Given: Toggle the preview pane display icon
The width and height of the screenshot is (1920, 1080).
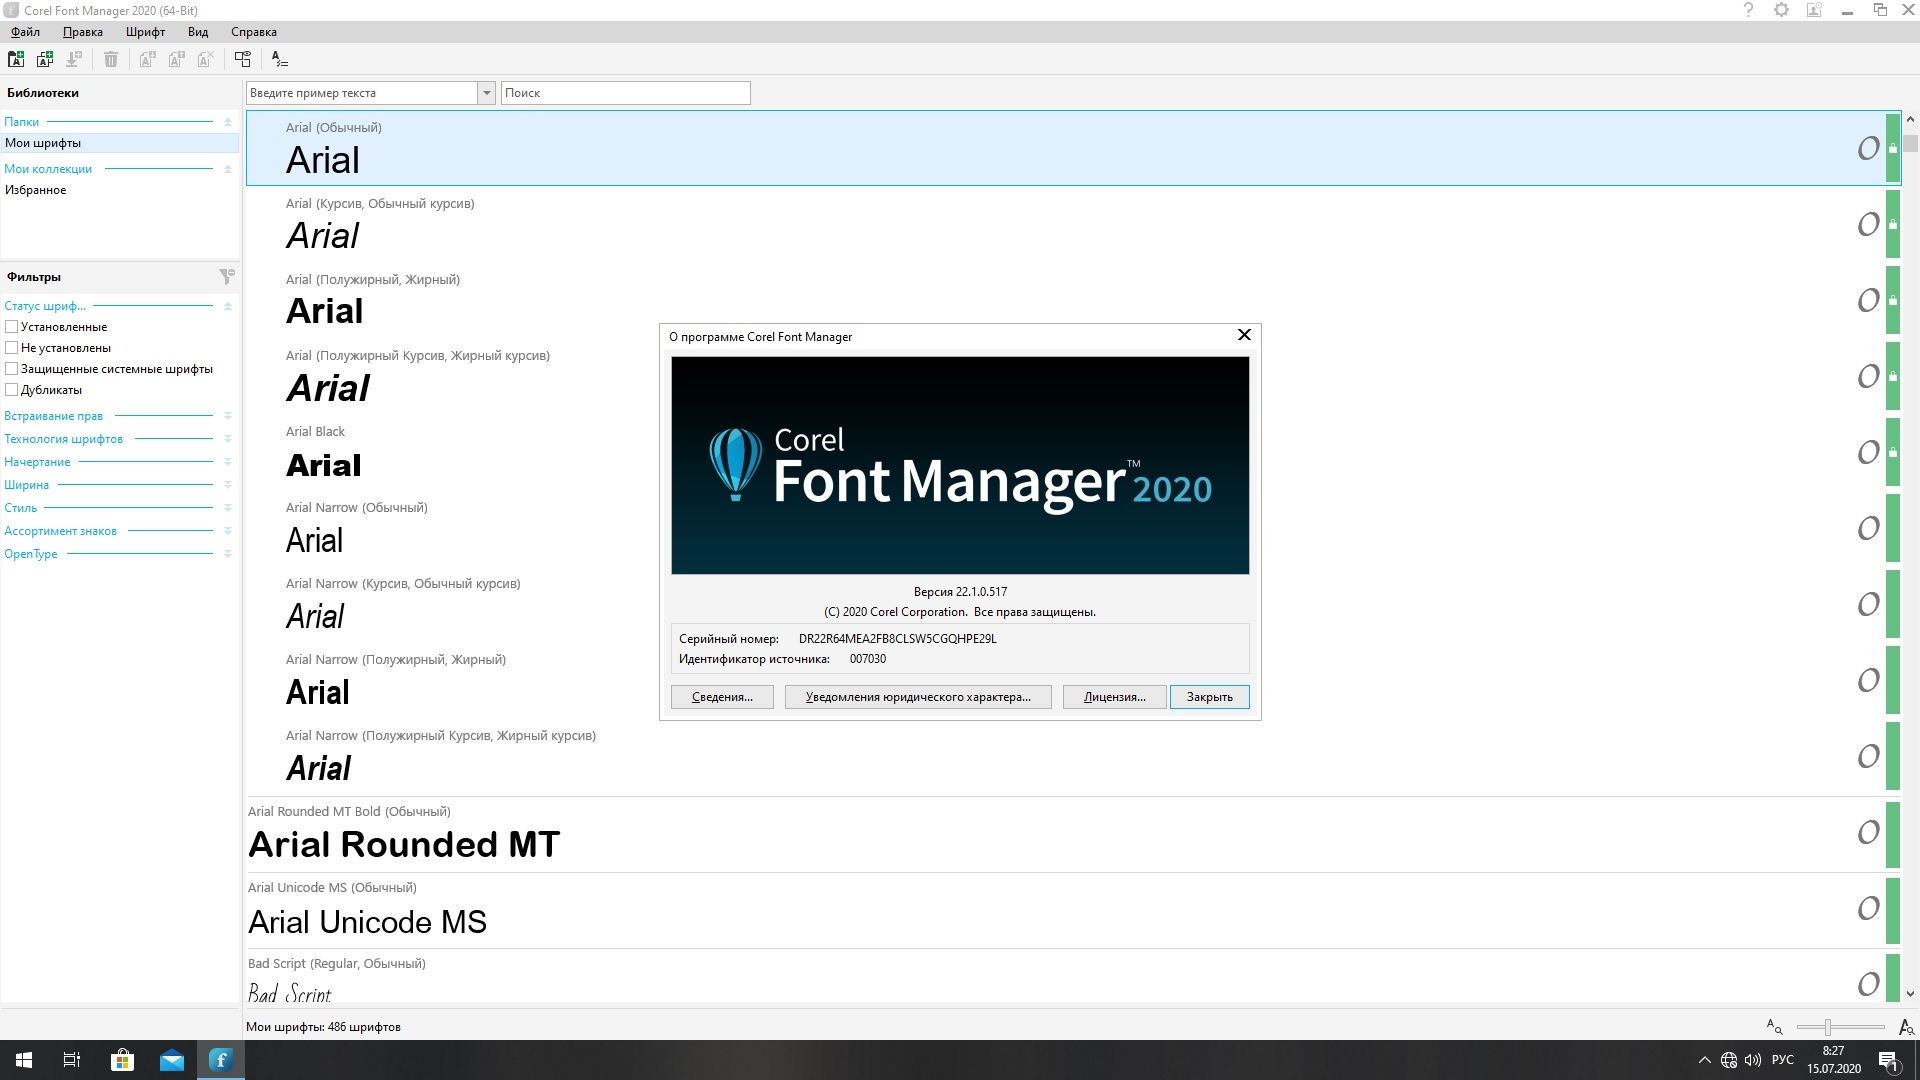Looking at the screenshot, I should point(243,59).
